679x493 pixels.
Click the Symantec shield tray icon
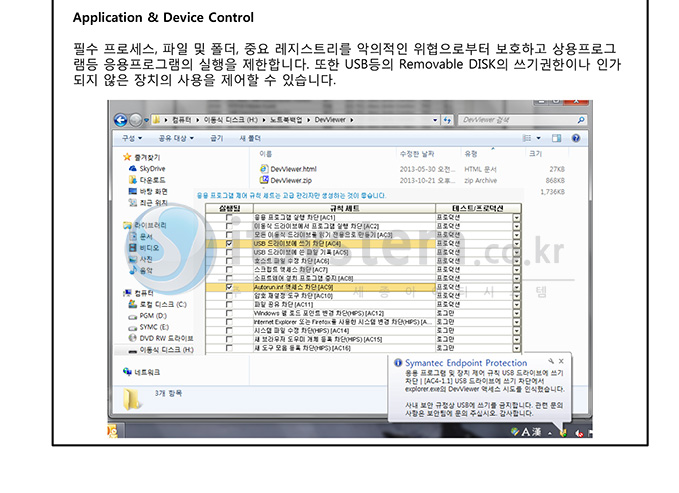(x=563, y=432)
